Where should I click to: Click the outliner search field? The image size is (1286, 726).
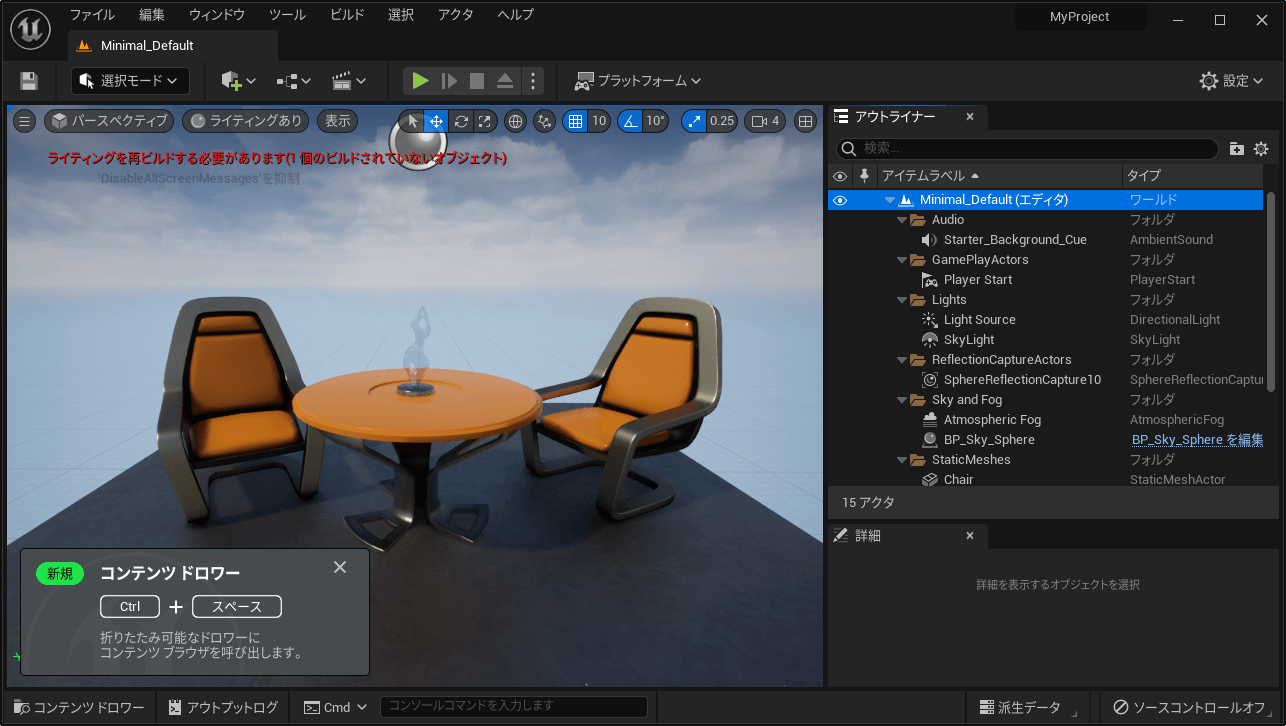1028,148
